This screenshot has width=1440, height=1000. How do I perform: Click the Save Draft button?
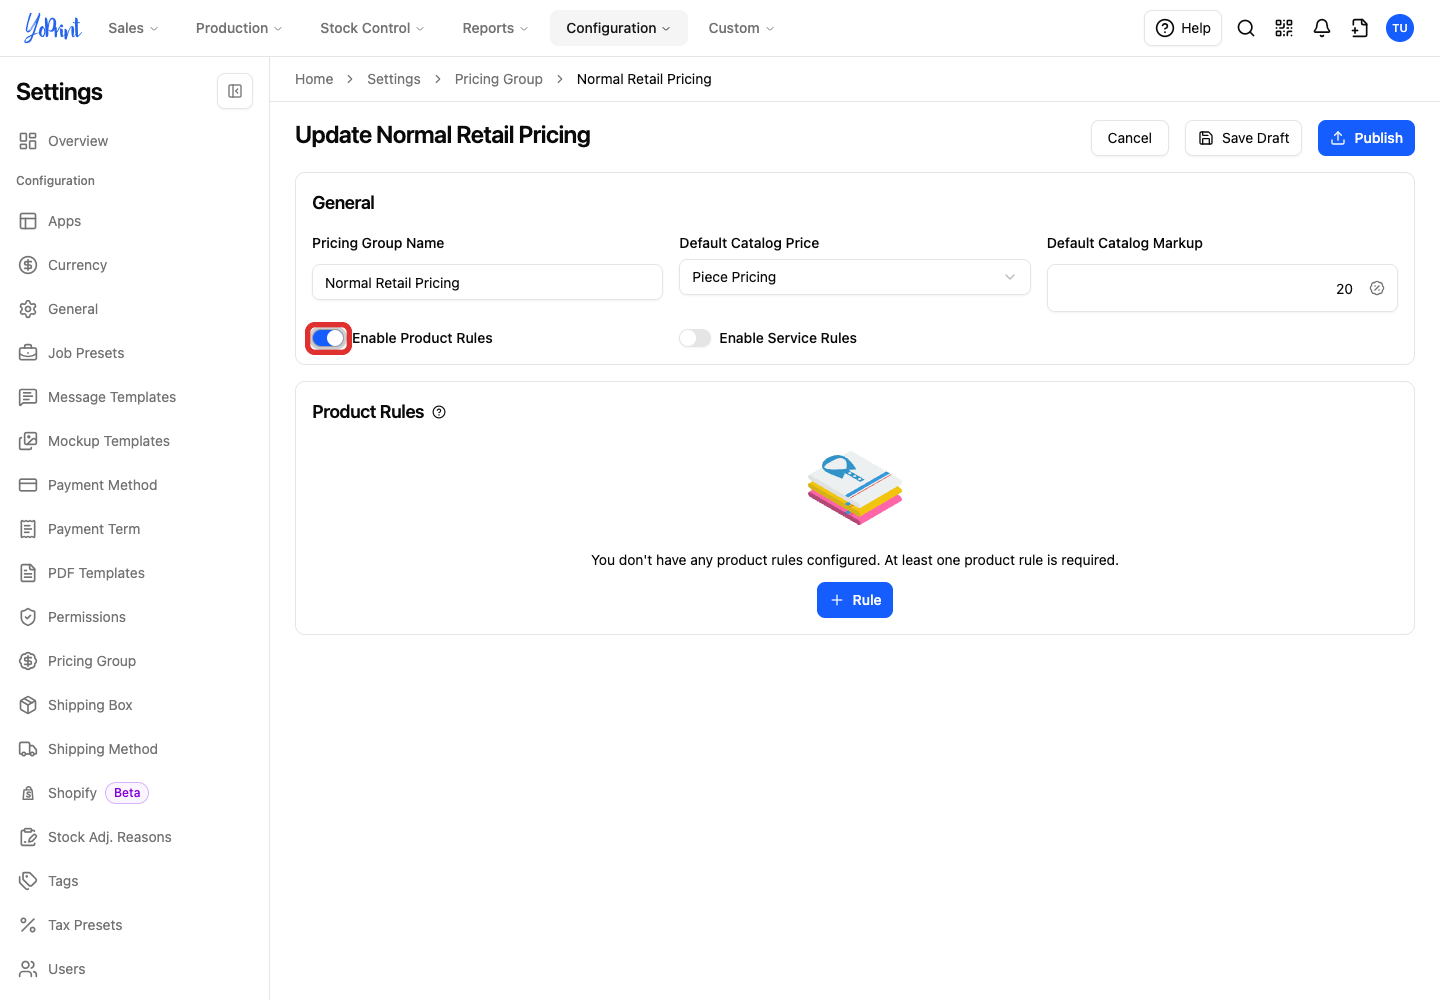click(x=1243, y=138)
